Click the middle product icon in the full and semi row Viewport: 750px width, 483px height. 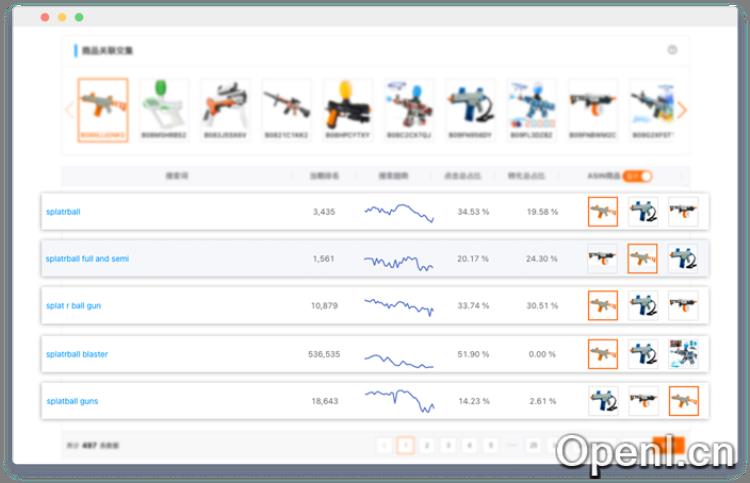click(642, 259)
